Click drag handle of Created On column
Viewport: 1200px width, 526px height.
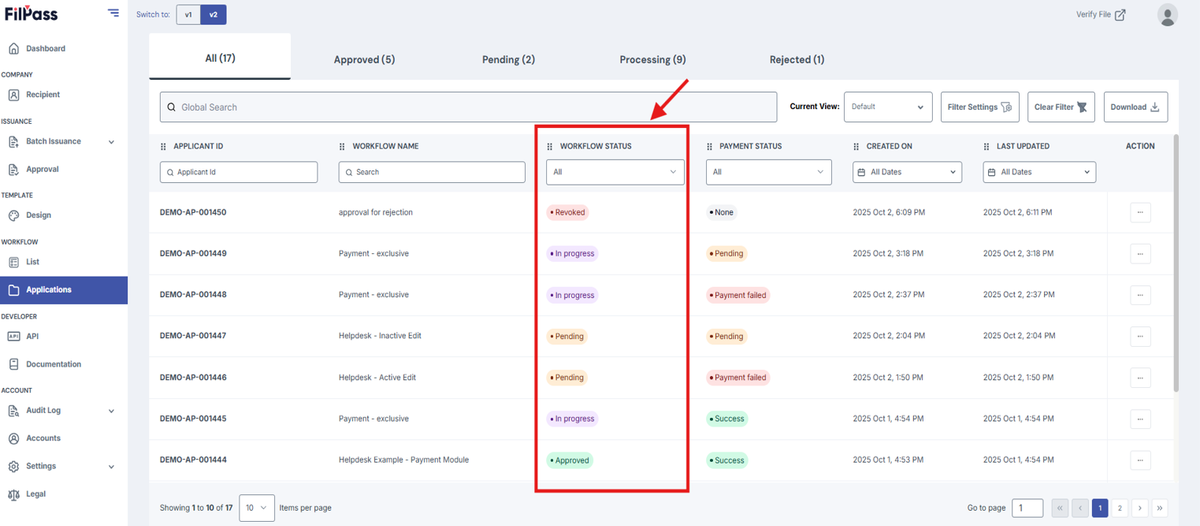coord(857,146)
